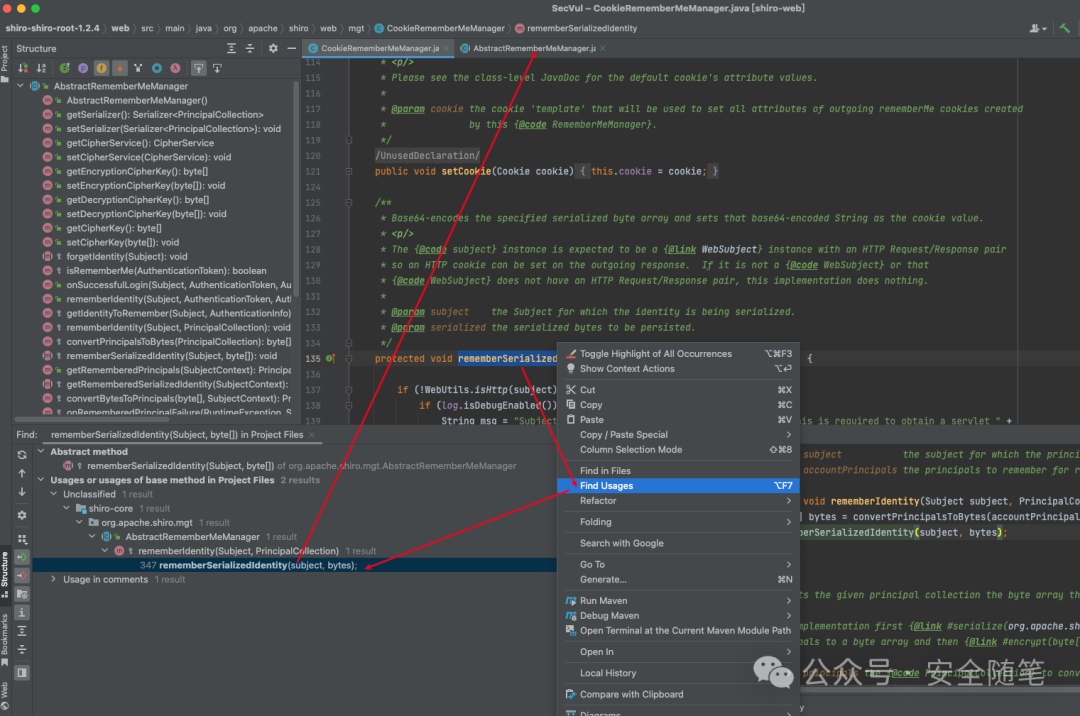Close the CookieRememberMeManager.java tab
The width and height of the screenshot is (1080, 716).
[446, 48]
